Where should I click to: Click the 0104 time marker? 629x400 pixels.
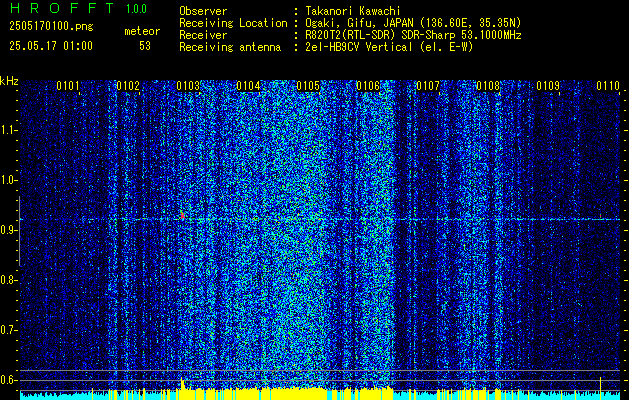pos(248,85)
